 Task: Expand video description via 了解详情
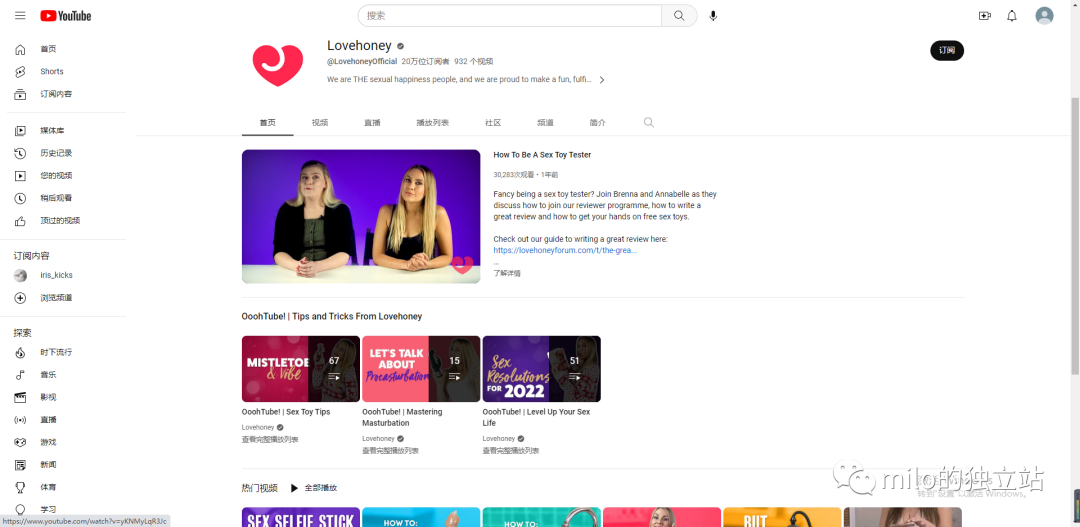[507, 273]
